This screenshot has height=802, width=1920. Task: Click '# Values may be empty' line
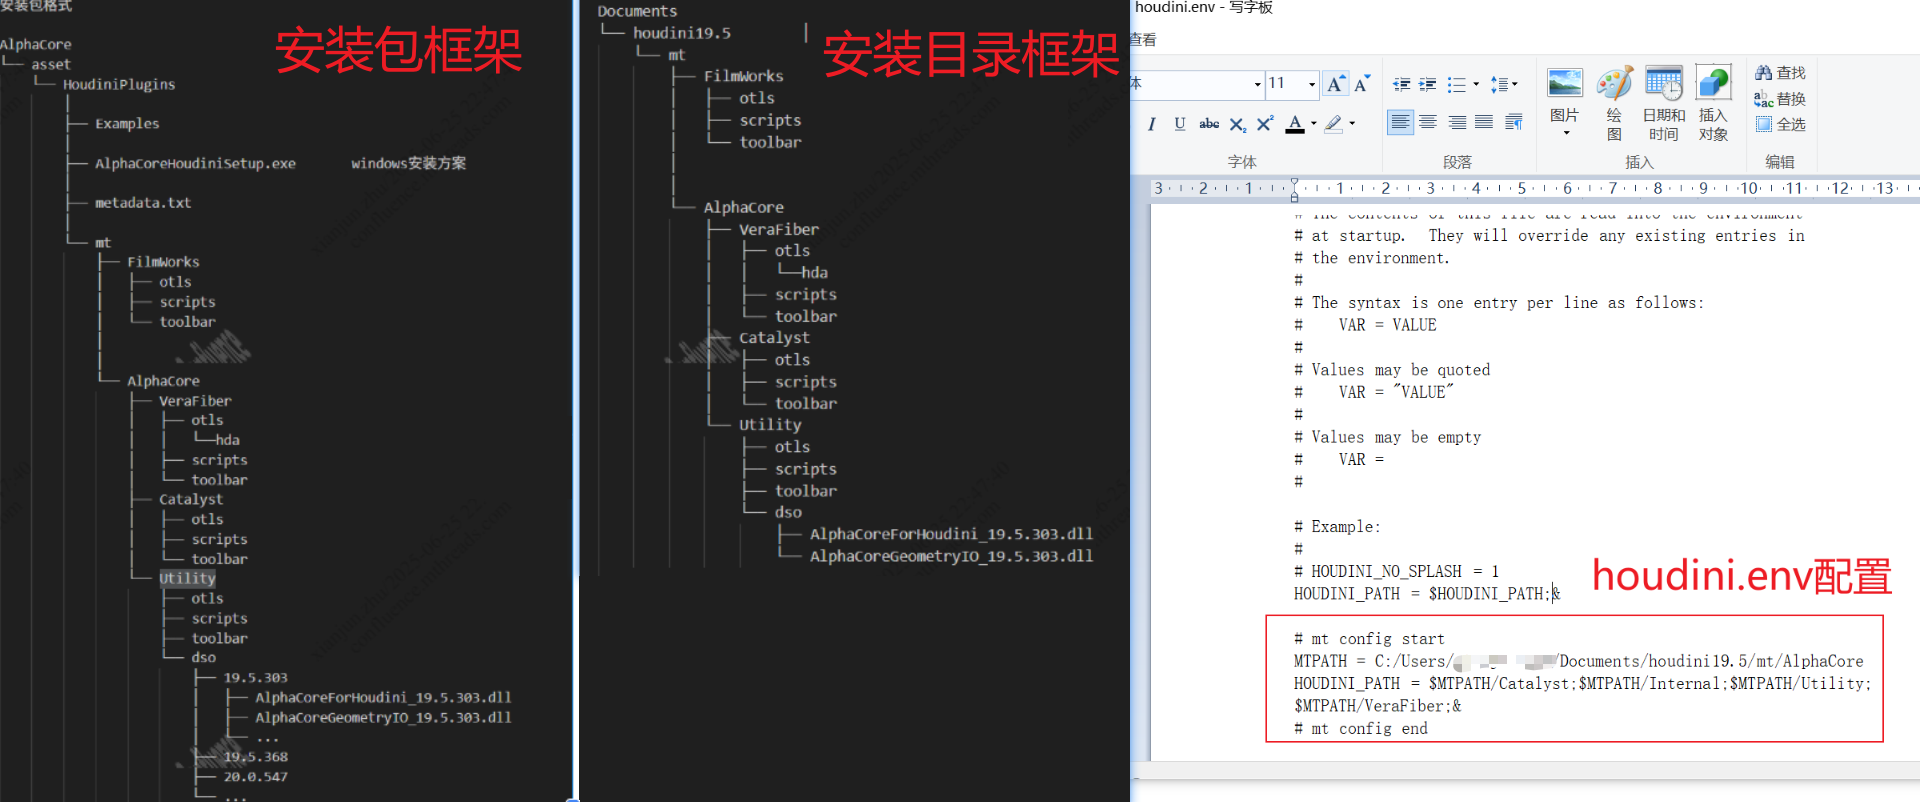(1387, 437)
